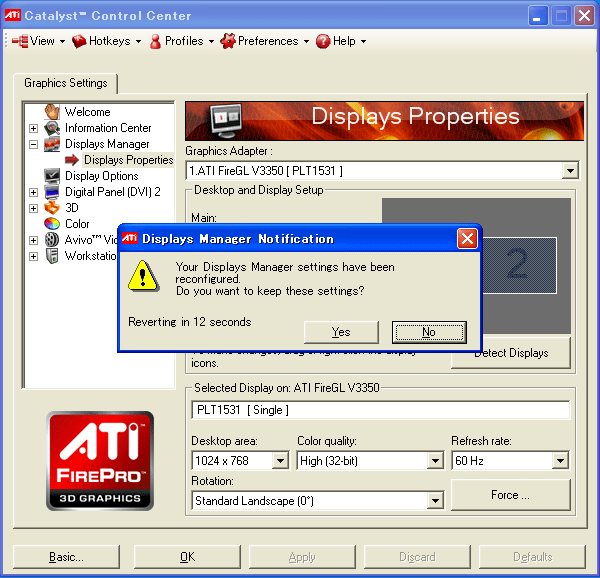
Task: Click the 3D cube icon
Action: pyautogui.click(x=52, y=208)
